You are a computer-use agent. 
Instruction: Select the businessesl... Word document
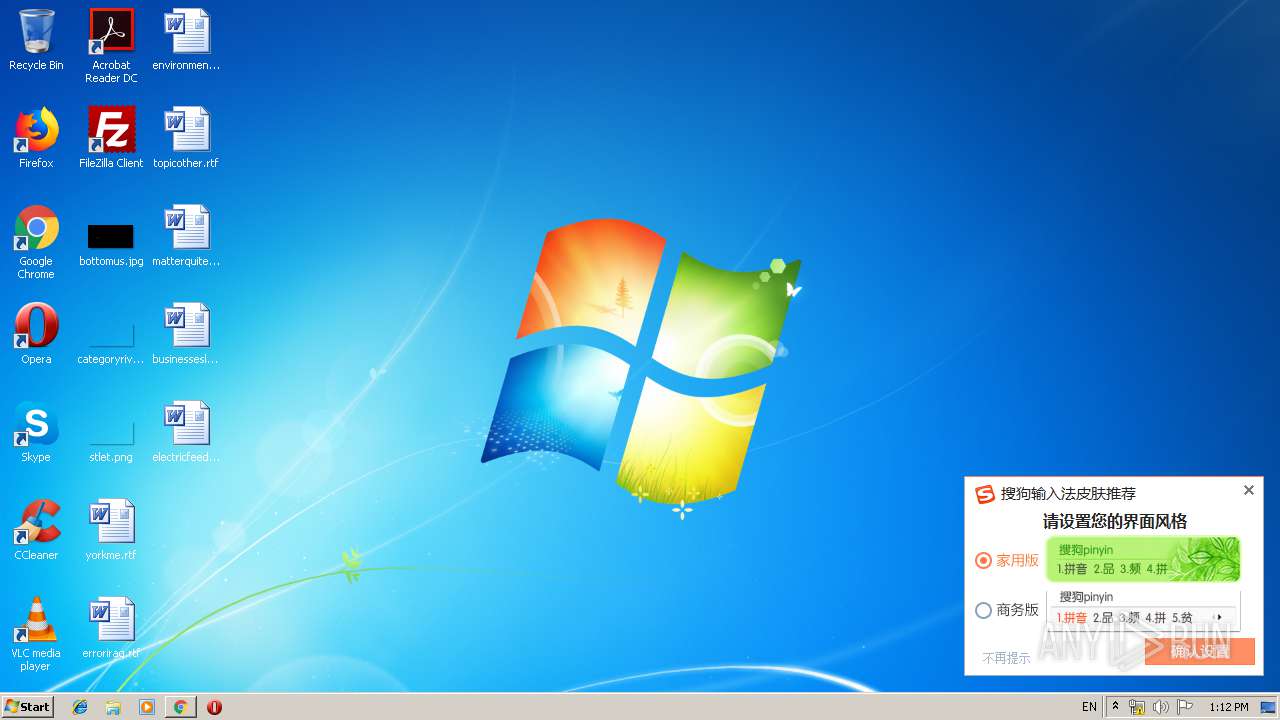(x=186, y=334)
